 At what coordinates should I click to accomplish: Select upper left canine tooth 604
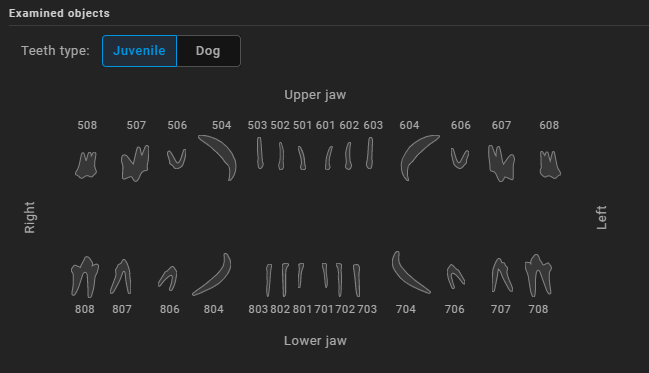[x=420, y=157]
